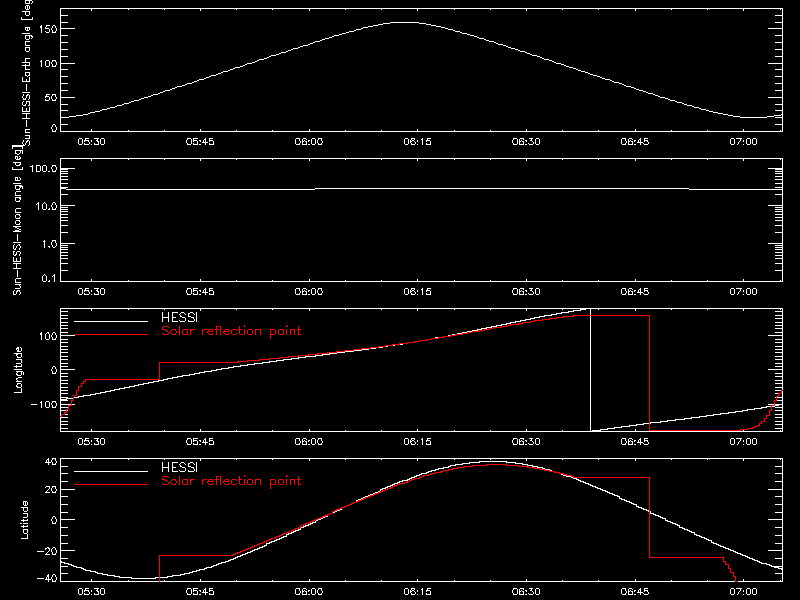Click the white vertical longitude wrap line
Image resolution: width=800 pixels, height=600 pixels.
click(x=590, y=370)
